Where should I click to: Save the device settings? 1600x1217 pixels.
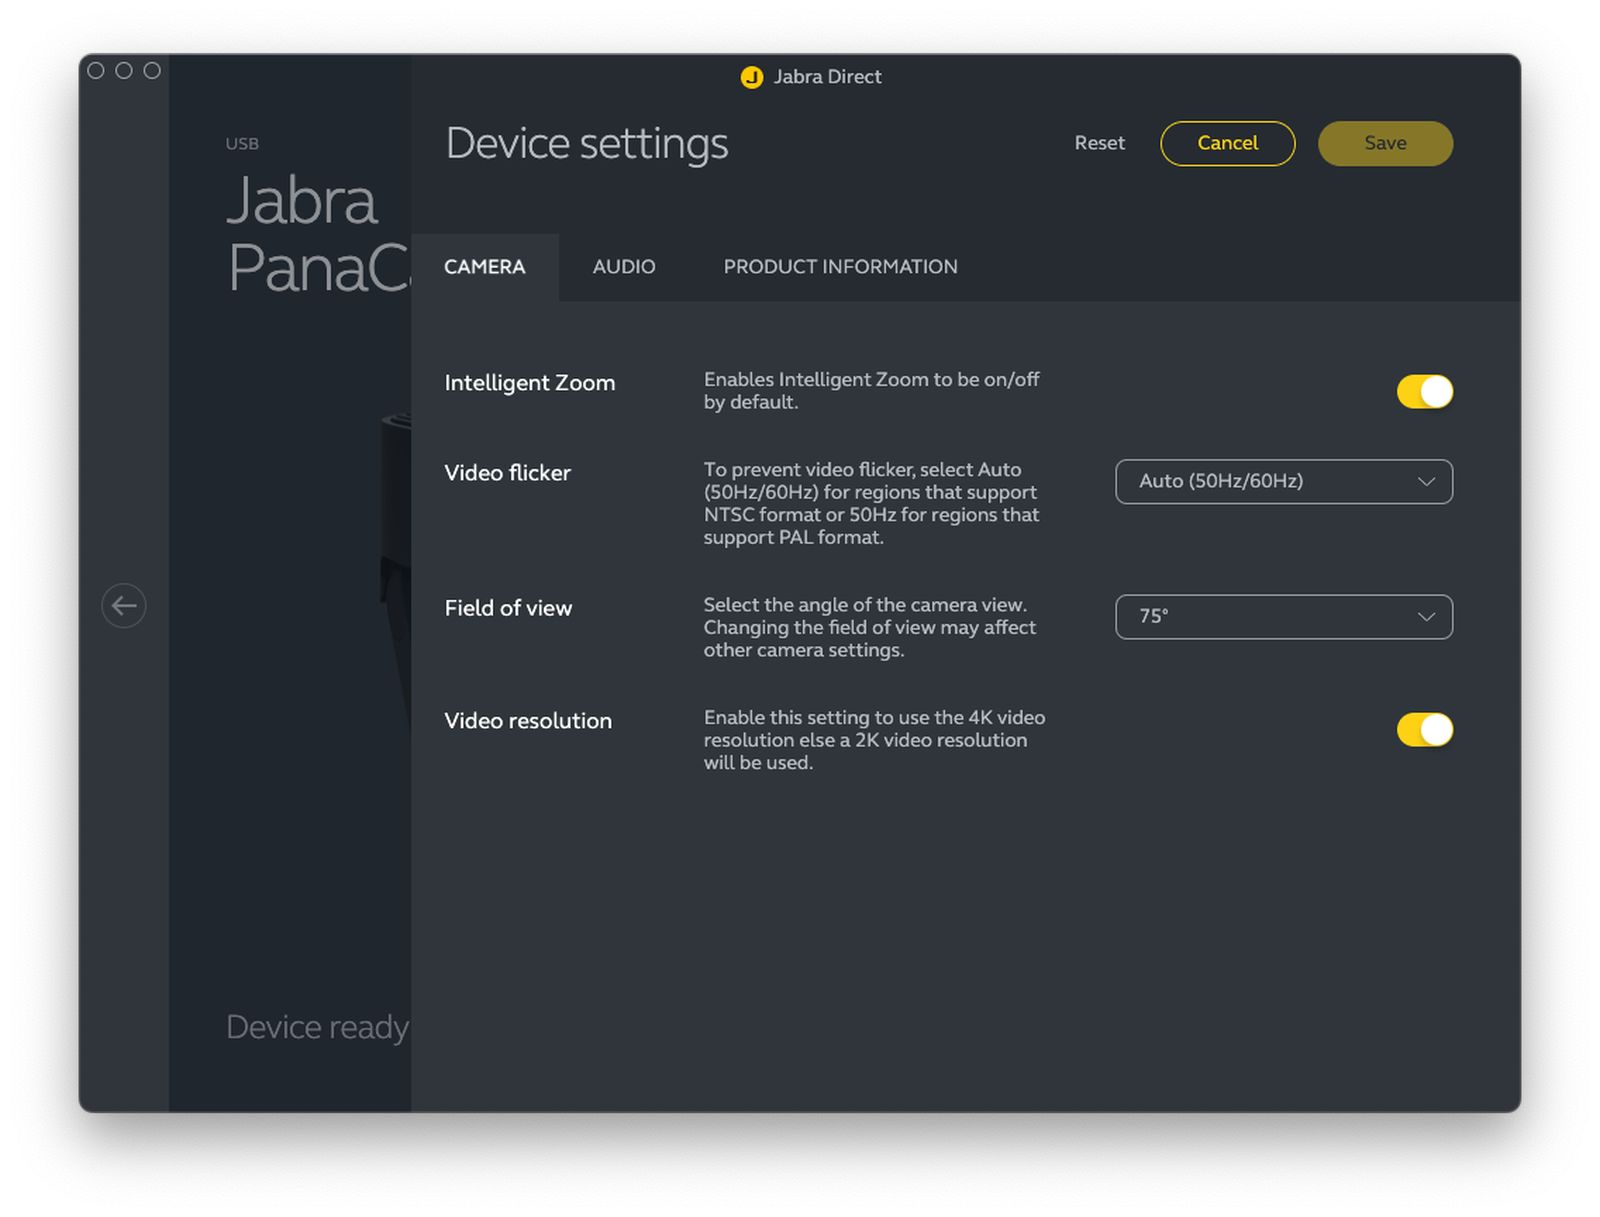tap(1386, 143)
